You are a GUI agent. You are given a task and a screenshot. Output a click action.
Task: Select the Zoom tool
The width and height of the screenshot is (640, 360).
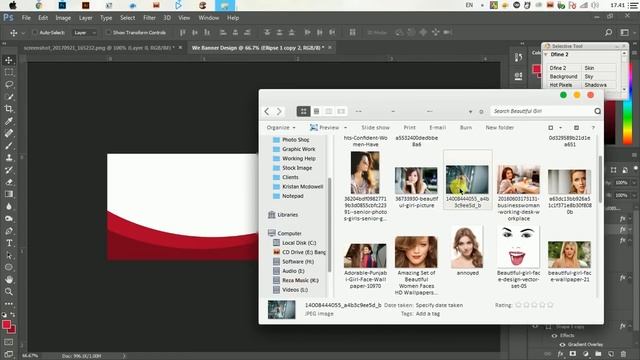(x=9, y=292)
